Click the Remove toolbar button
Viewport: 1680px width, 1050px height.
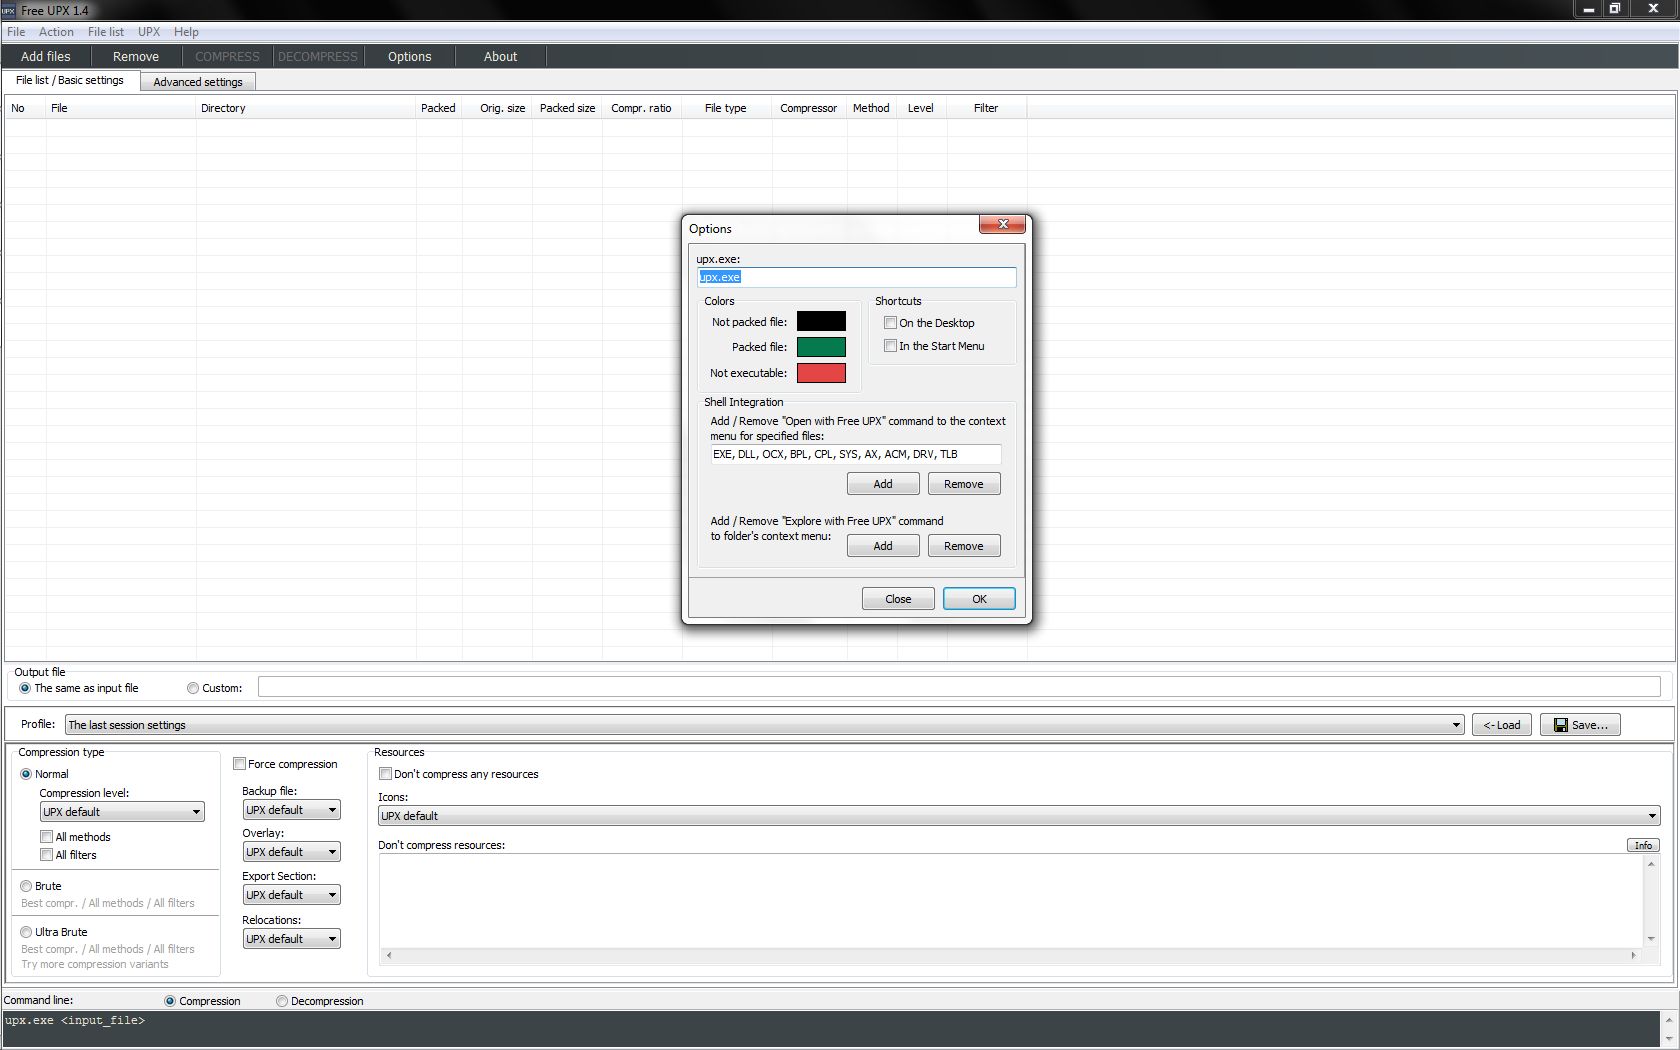tap(136, 57)
